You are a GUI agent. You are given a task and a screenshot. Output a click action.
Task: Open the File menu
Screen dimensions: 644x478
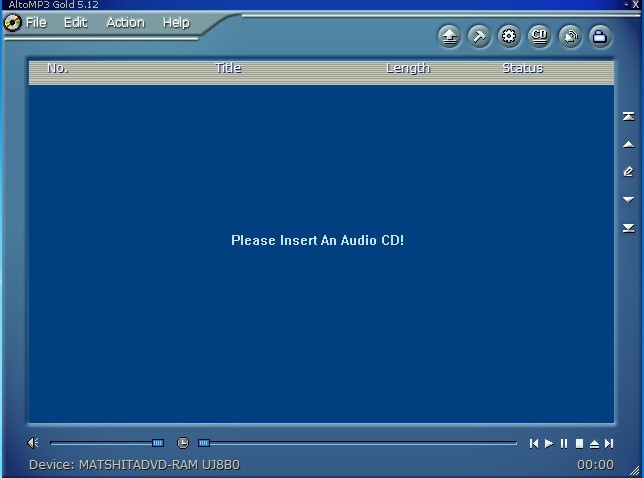click(x=36, y=22)
